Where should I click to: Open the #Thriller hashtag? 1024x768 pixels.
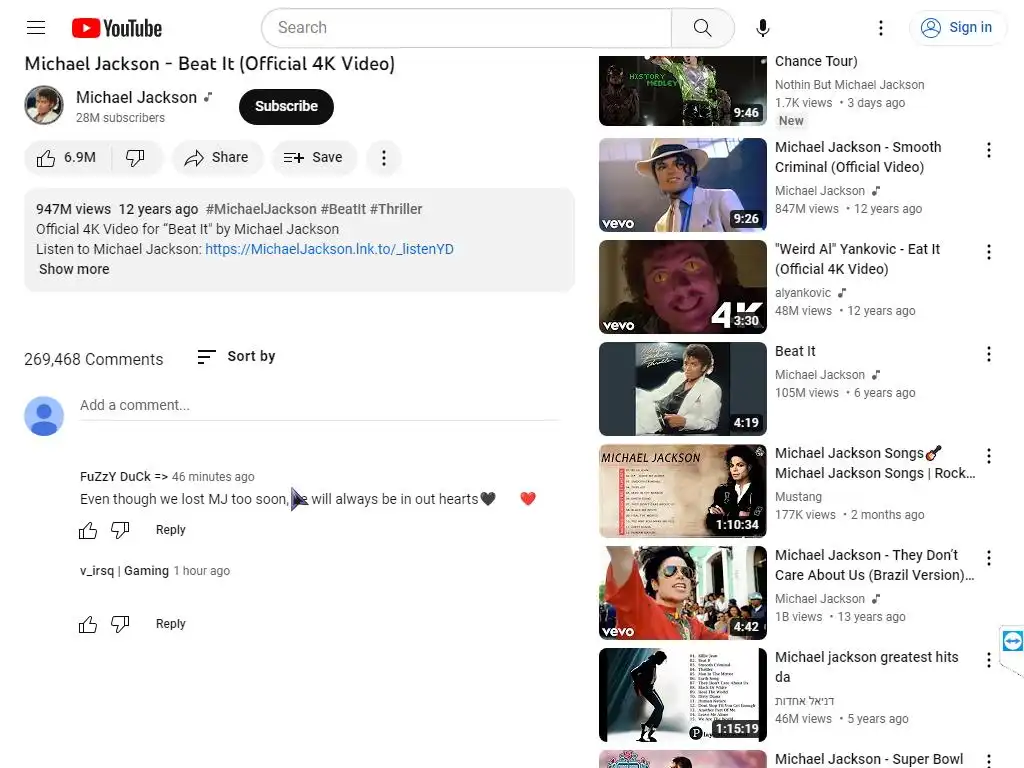pos(396,209)
